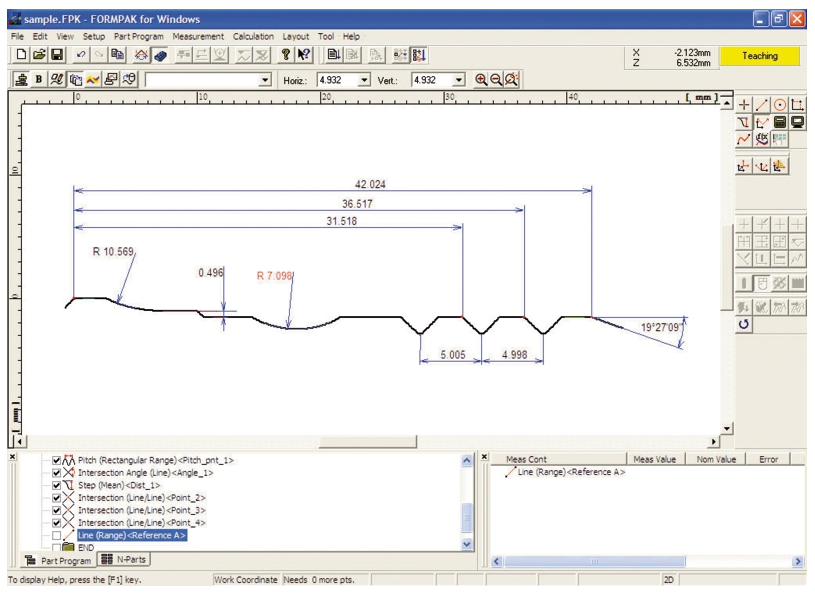Click the context help arrow icon

coord(304,56)
